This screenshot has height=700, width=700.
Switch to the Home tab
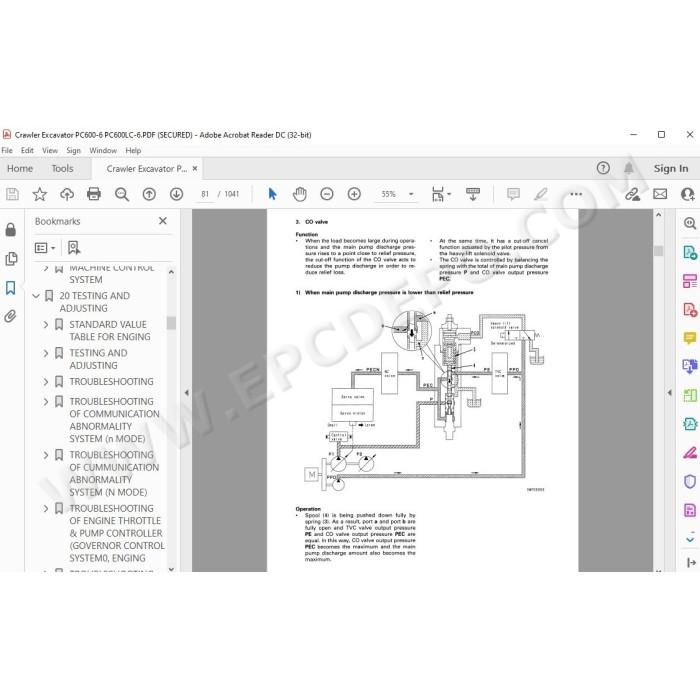point(20,168)
